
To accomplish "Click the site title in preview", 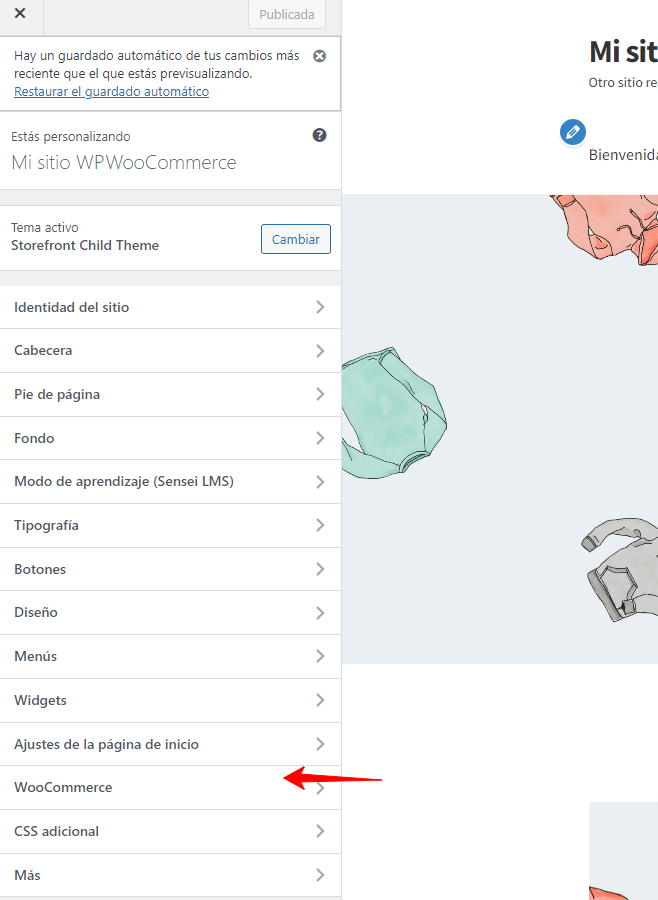I will coord(624,52).
